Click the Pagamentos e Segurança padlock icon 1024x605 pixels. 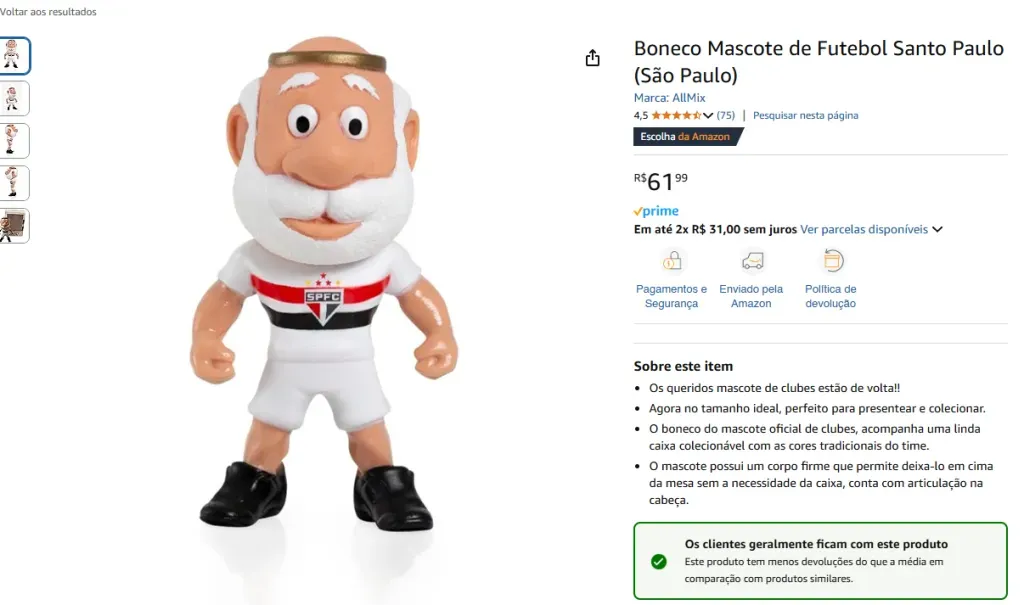672,262
